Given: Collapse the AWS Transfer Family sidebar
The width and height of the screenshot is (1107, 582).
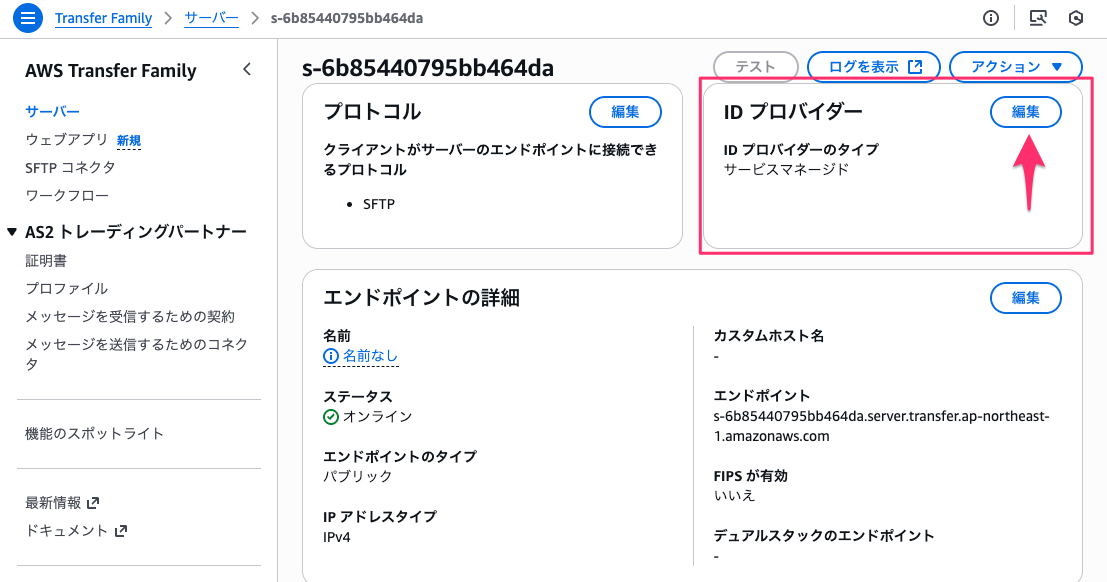Looking at the screenshot, I should [247, 70].
